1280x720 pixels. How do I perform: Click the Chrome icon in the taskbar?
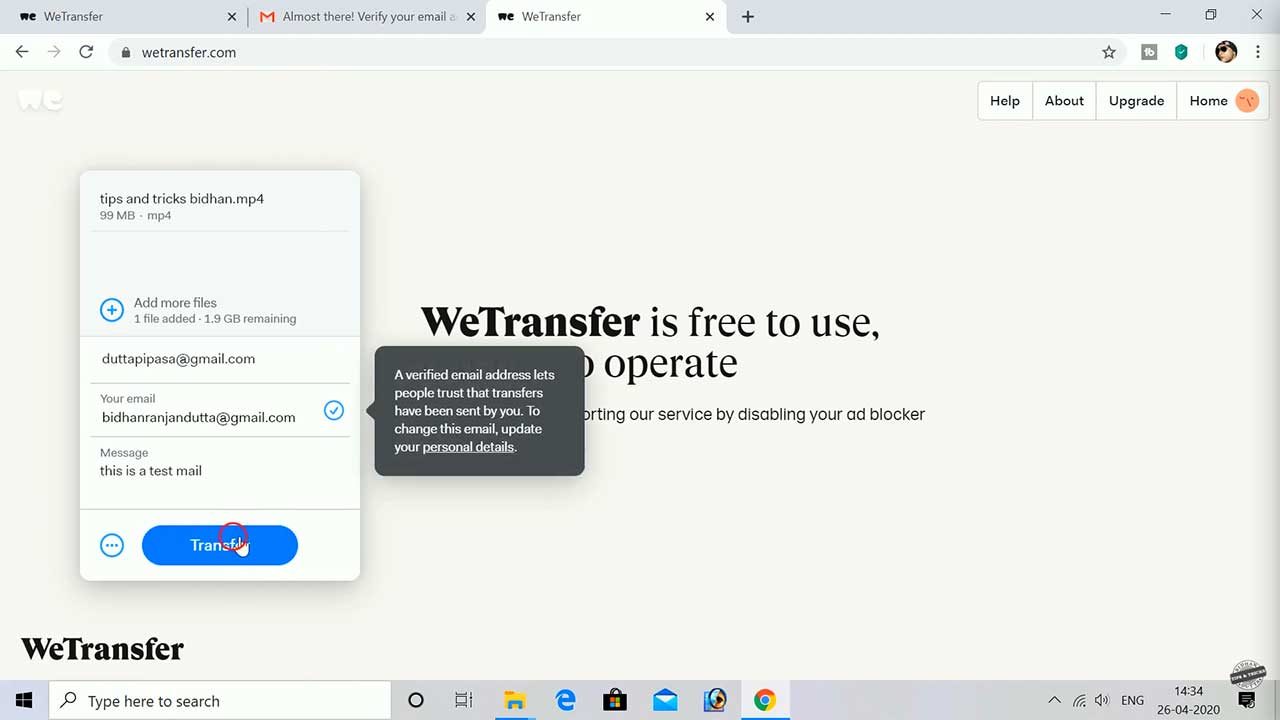[x=765, y=700]
